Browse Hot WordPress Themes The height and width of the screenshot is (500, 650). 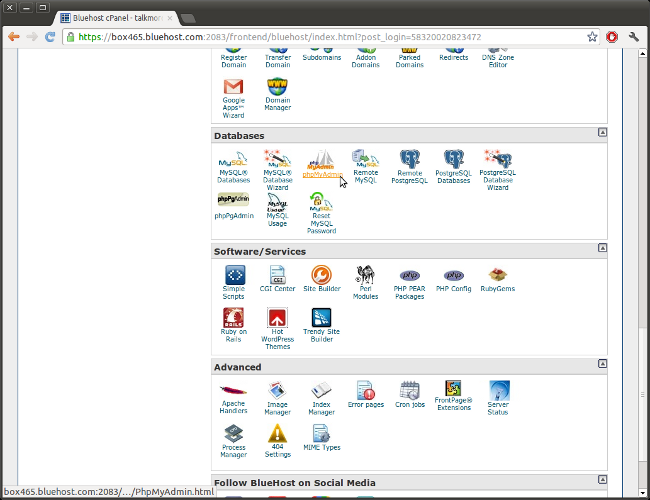point(277,329)
